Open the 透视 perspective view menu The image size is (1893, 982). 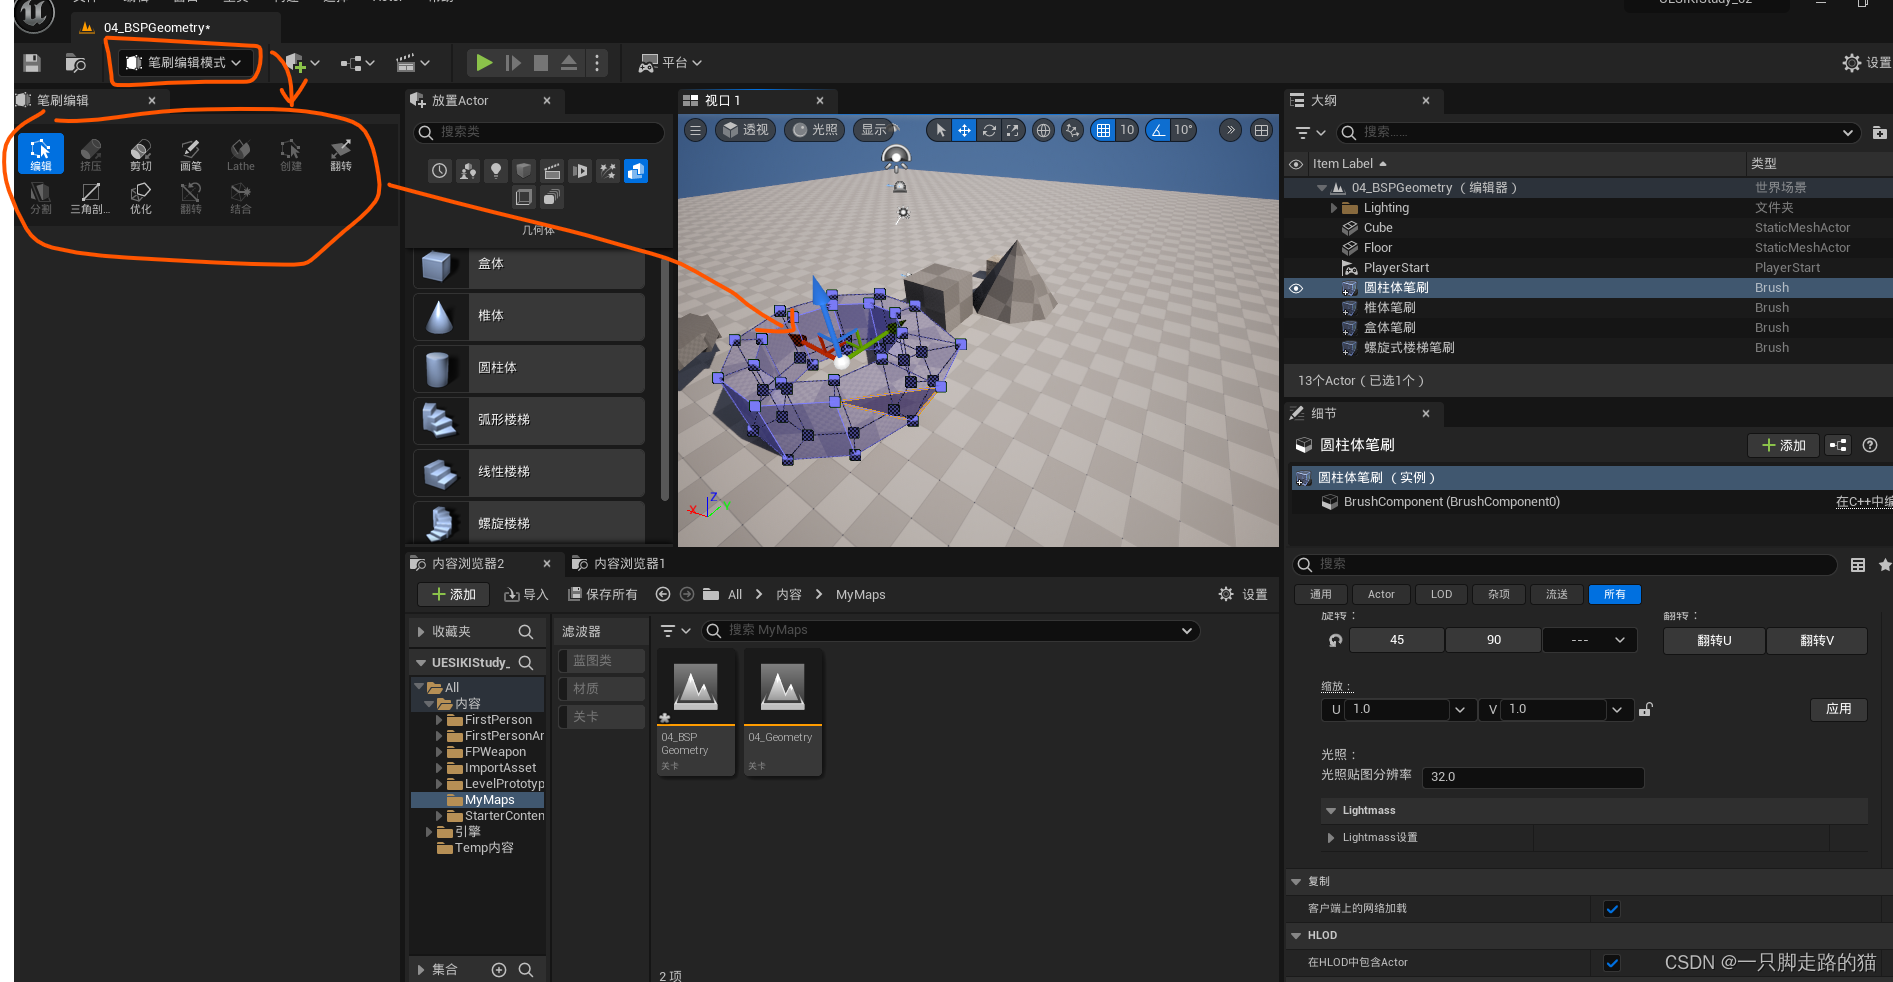tap(746, 130)
